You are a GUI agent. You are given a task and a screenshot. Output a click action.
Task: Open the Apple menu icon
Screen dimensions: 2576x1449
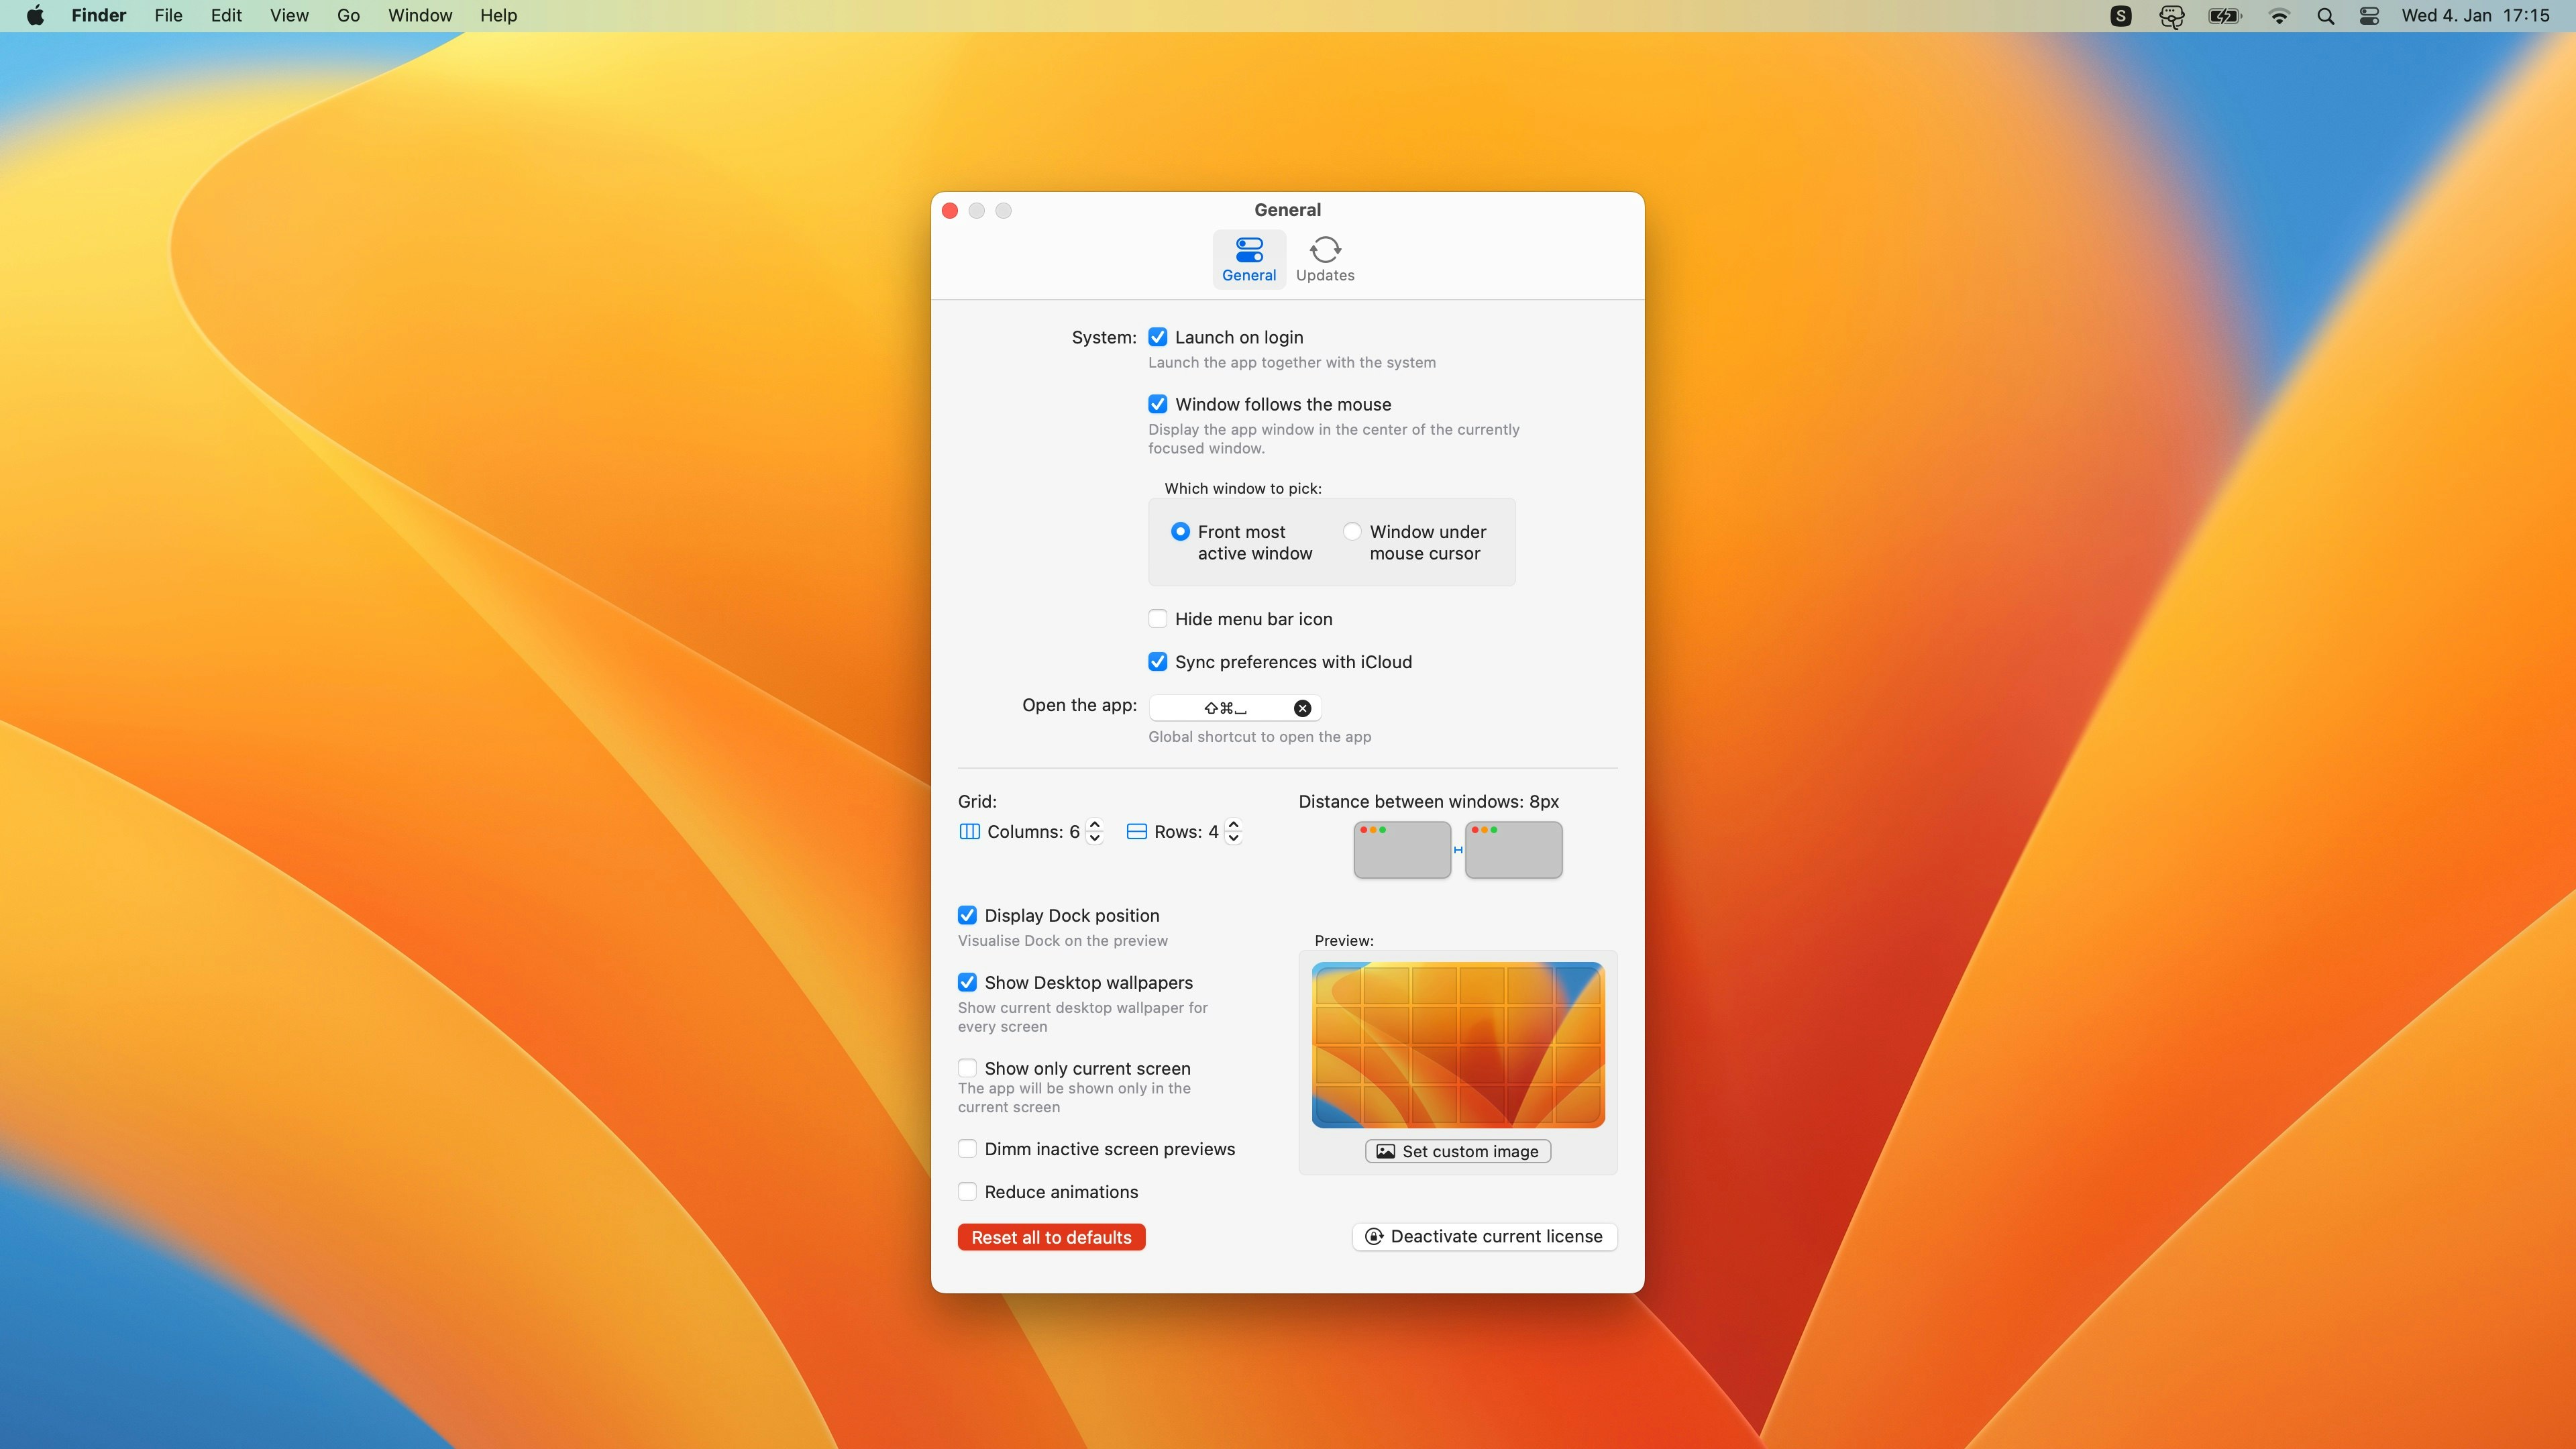tap(35, 16)
